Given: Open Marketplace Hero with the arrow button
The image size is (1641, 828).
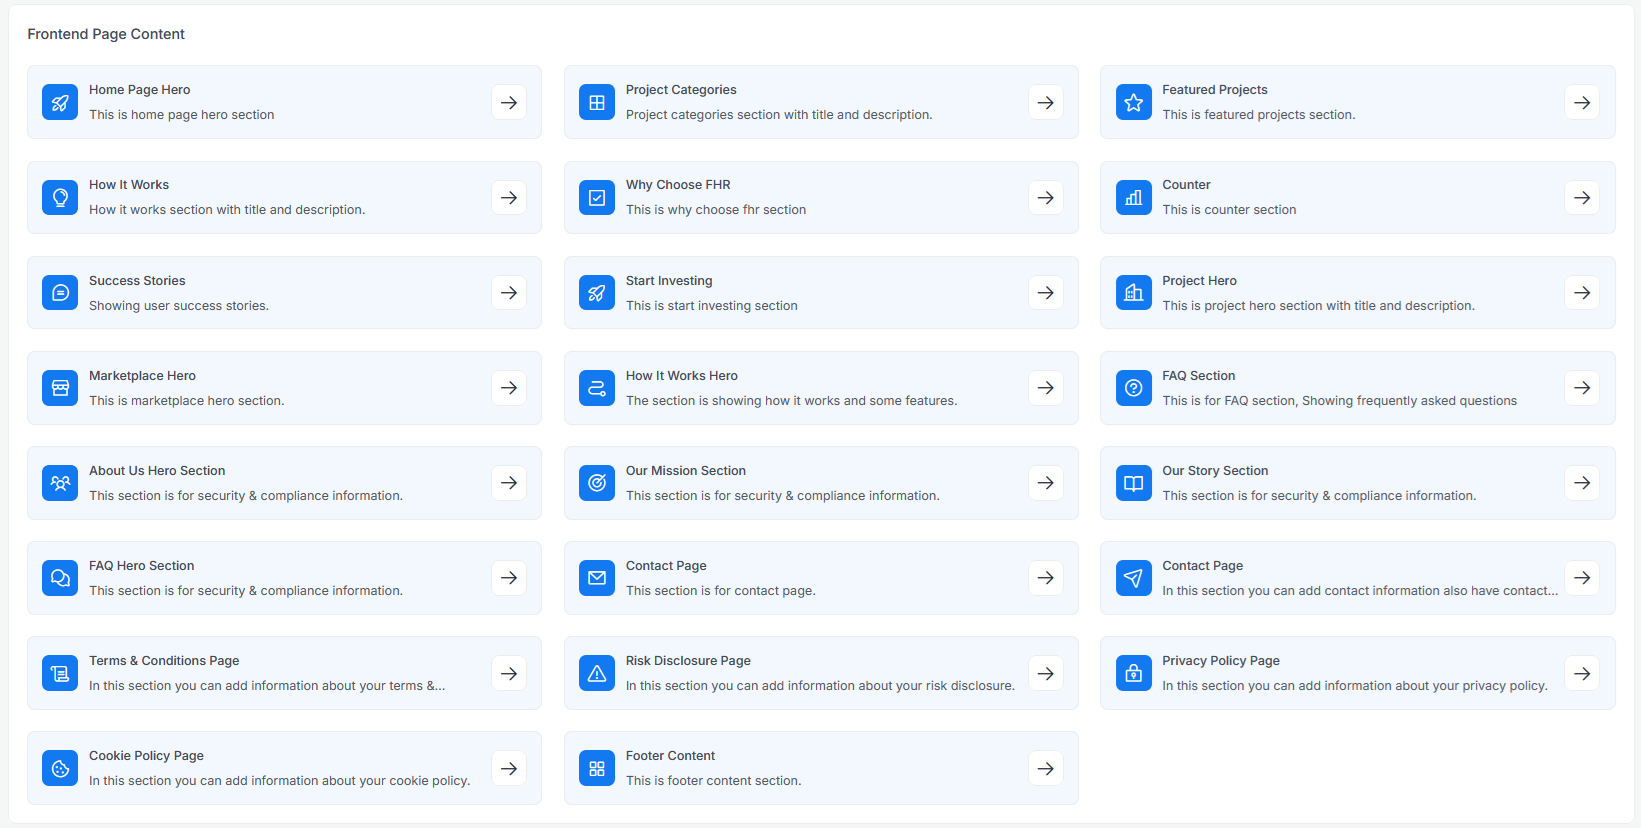Looking at the screenshot, I should (509, 387).
